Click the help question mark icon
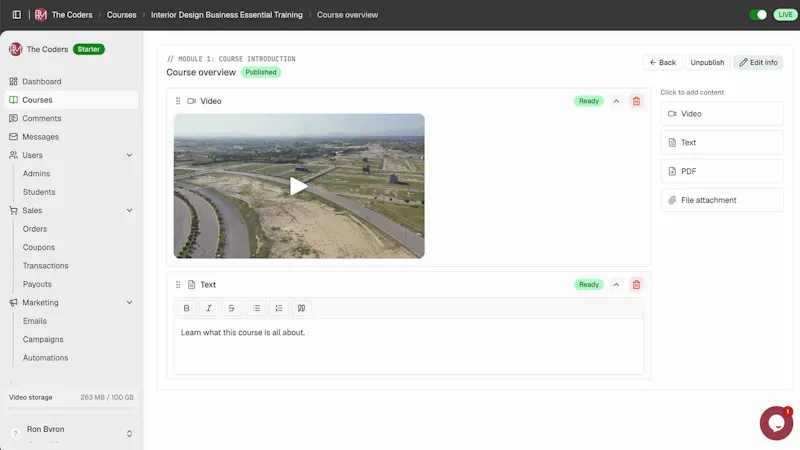The width and height of the screenshot is (800, 450). (15, 434)
